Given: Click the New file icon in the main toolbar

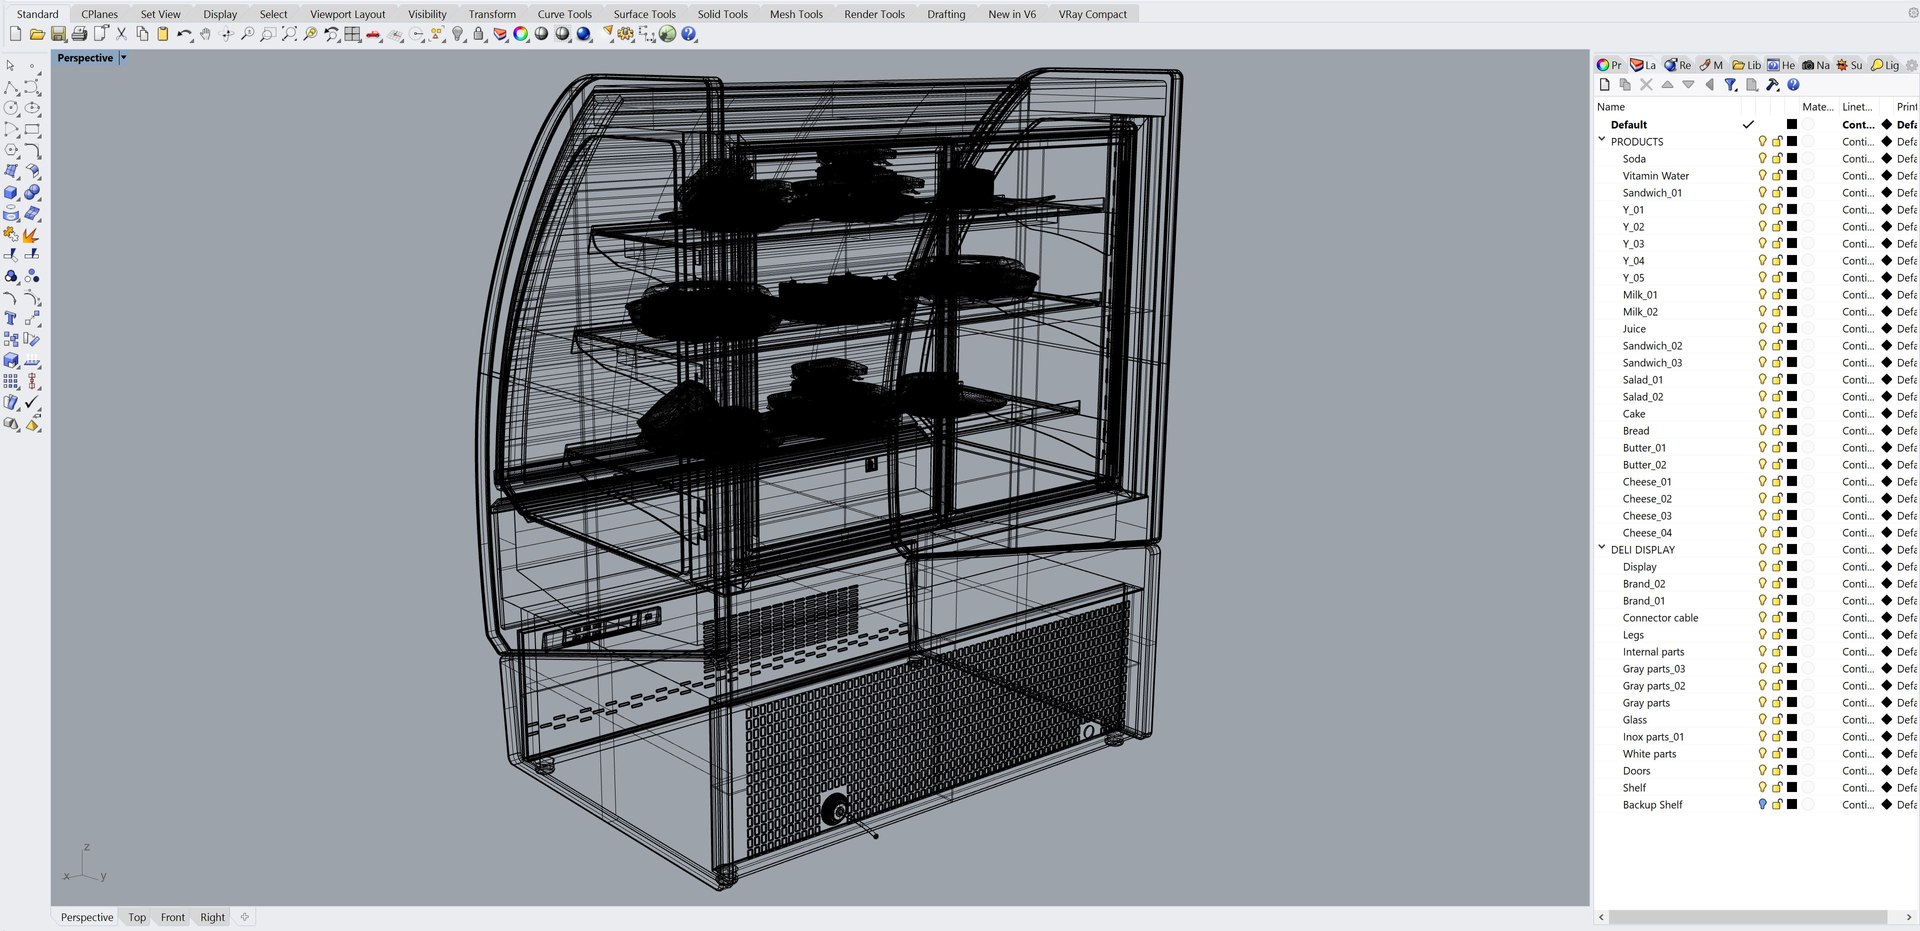Looking at the screenshot, I should coord(15,34).
